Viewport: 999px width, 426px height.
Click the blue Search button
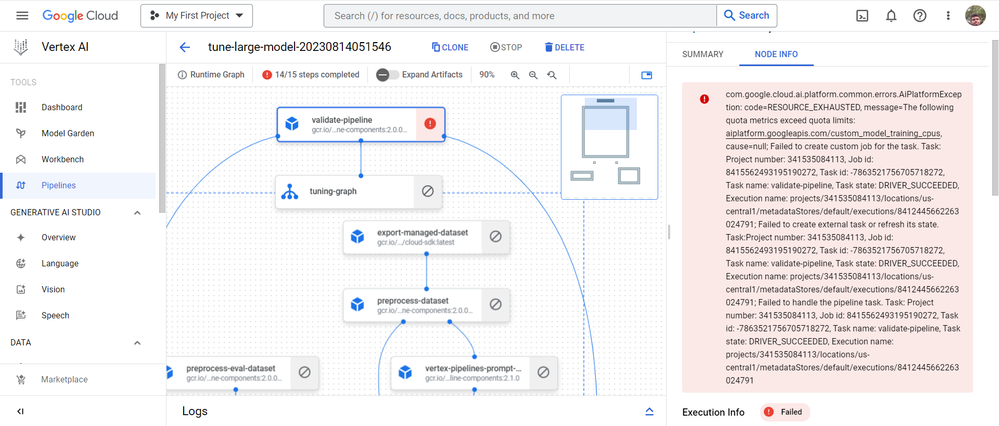pos(747,16)
